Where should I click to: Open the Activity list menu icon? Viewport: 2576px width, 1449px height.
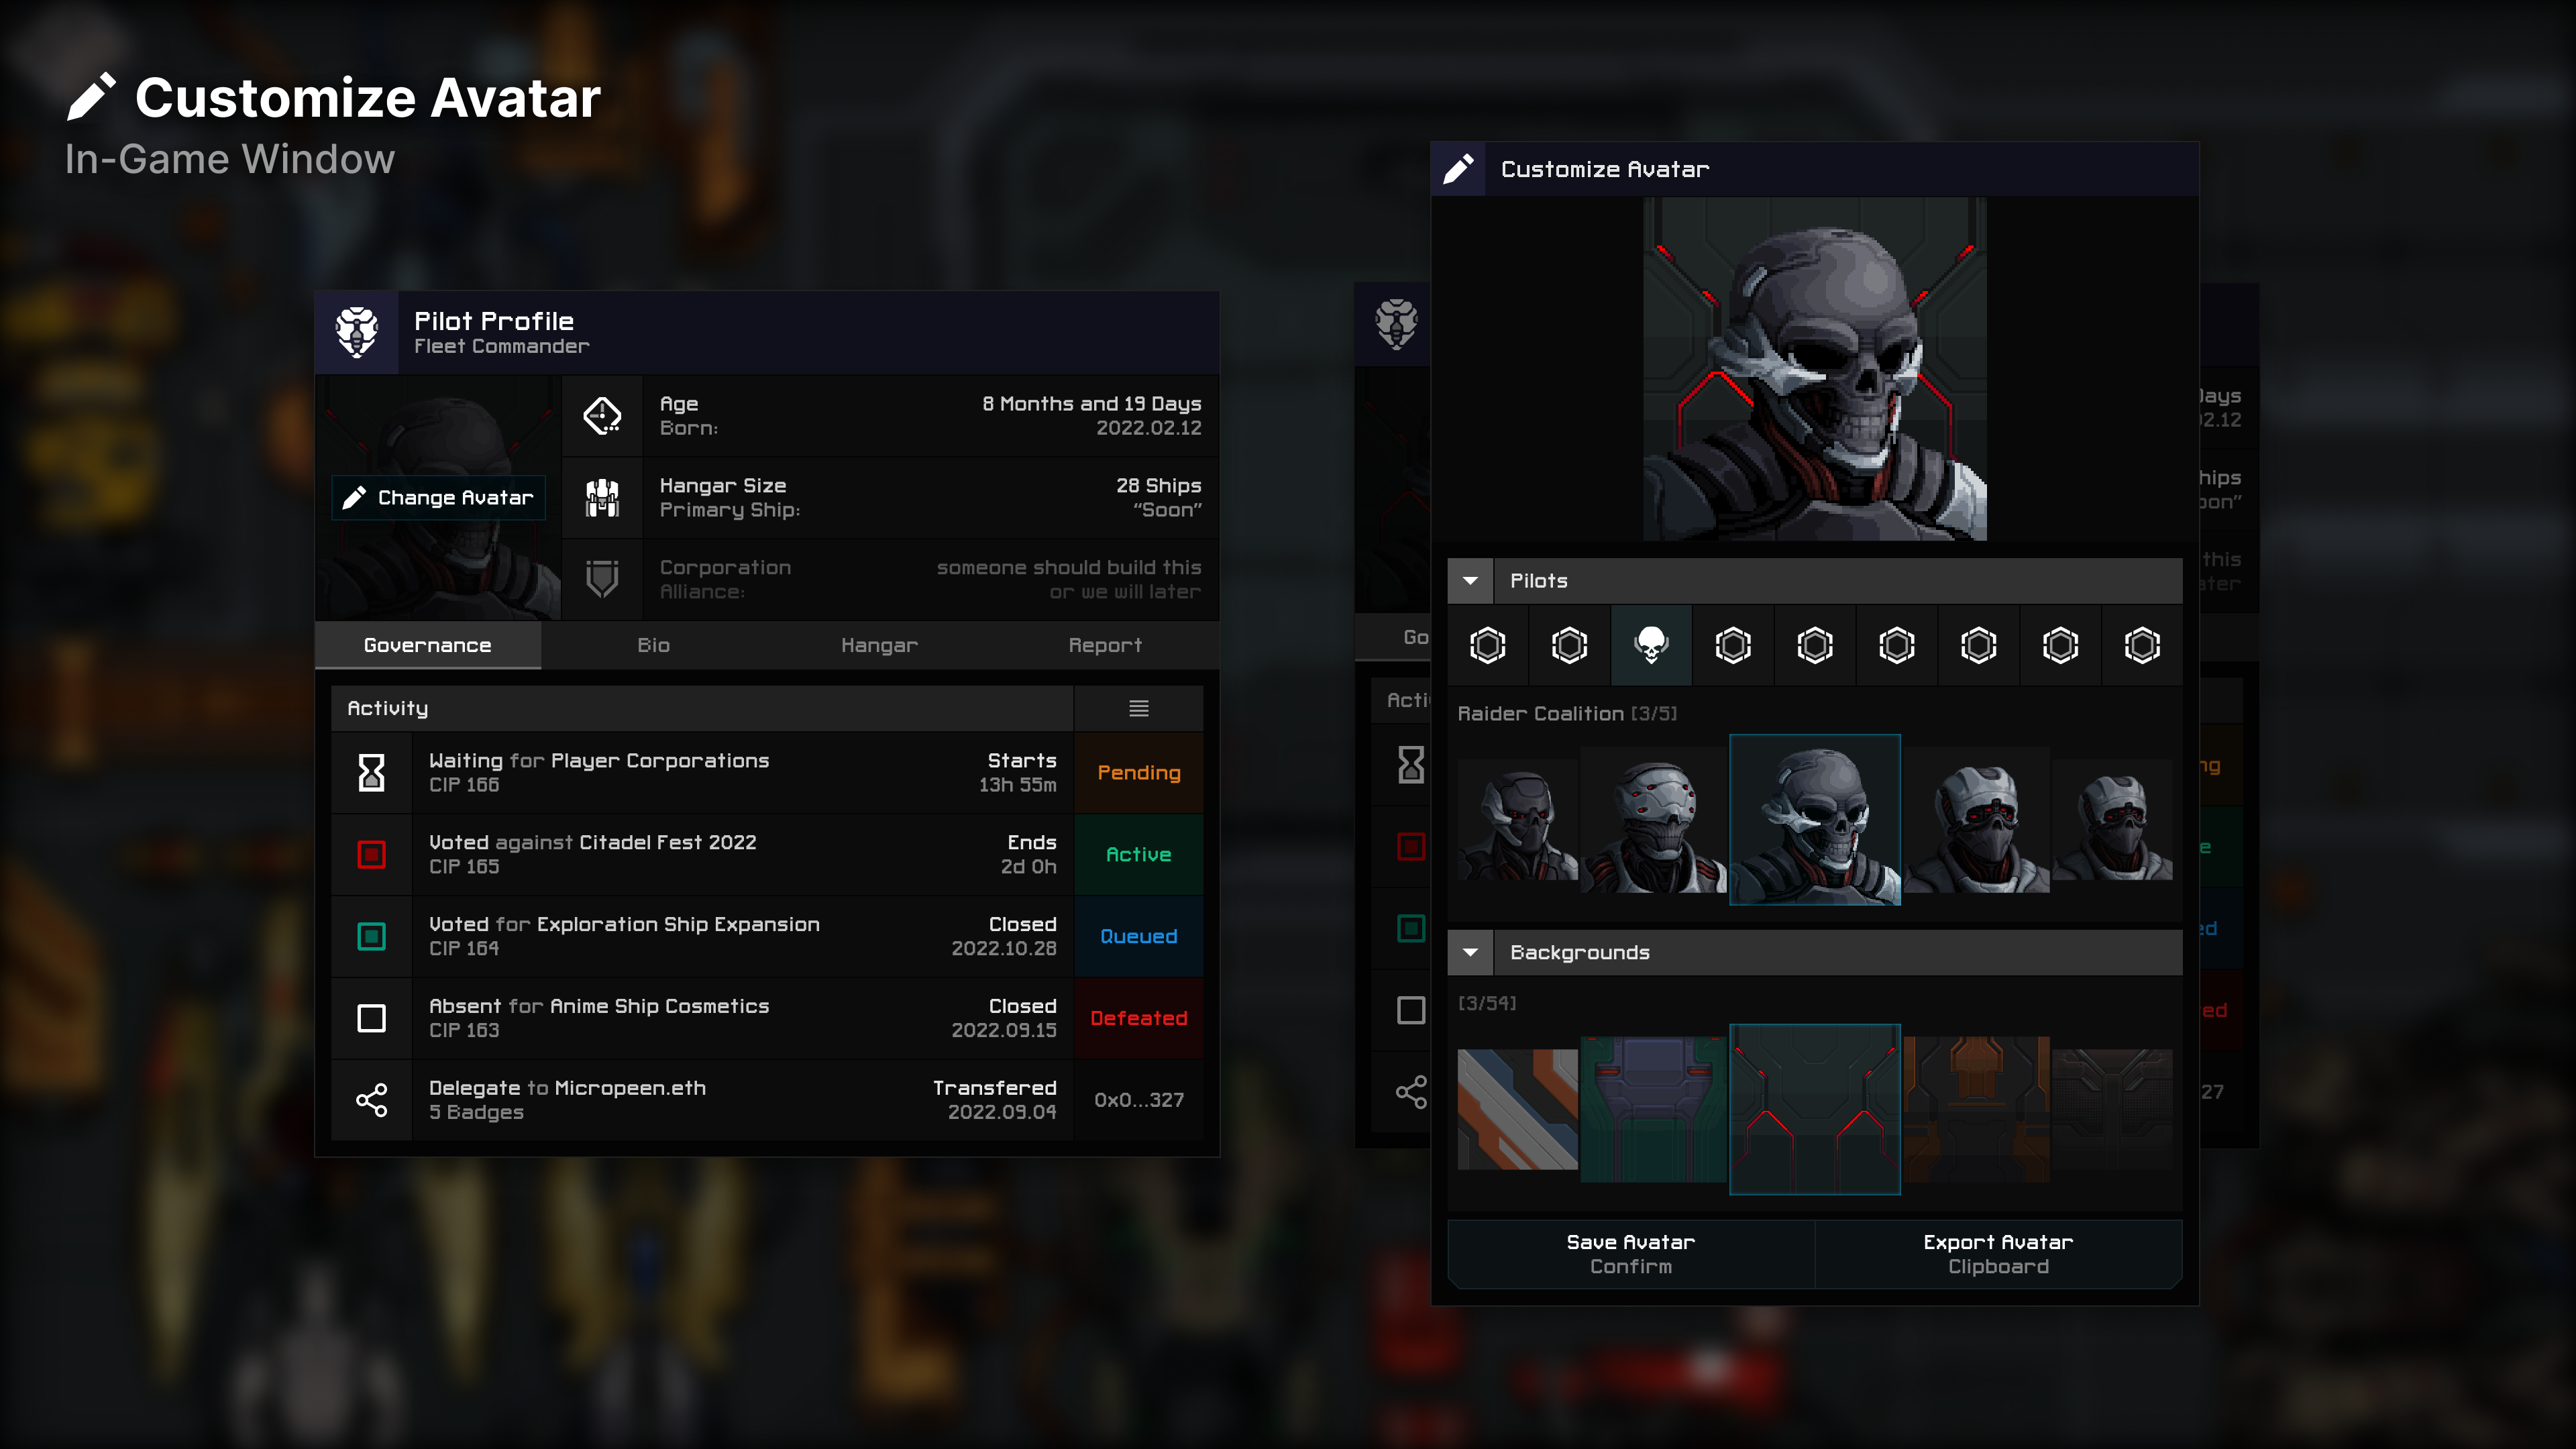[x=1138, y=708]
